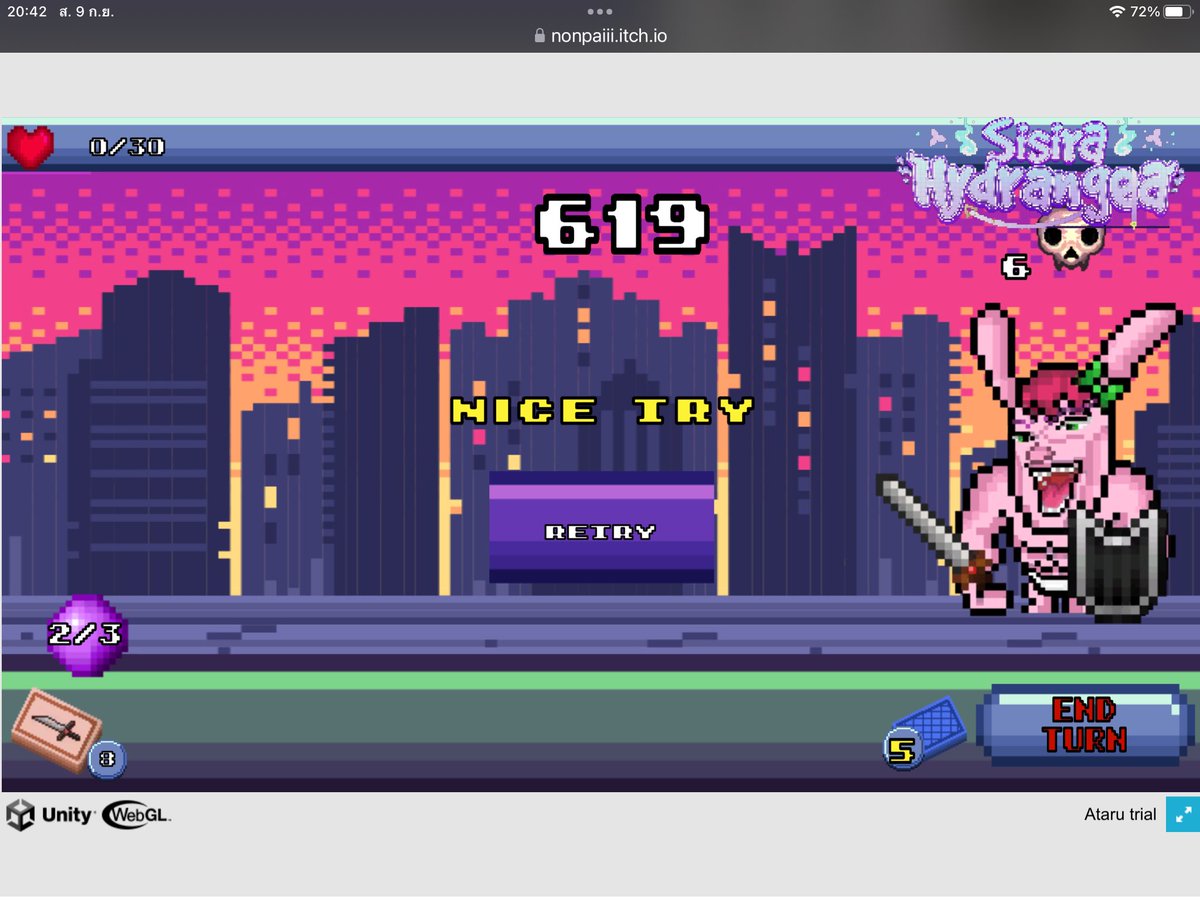Click the WebGL logo in footer
The width and height of the screenshot is (1200, 900).
[x=136, y=814]
